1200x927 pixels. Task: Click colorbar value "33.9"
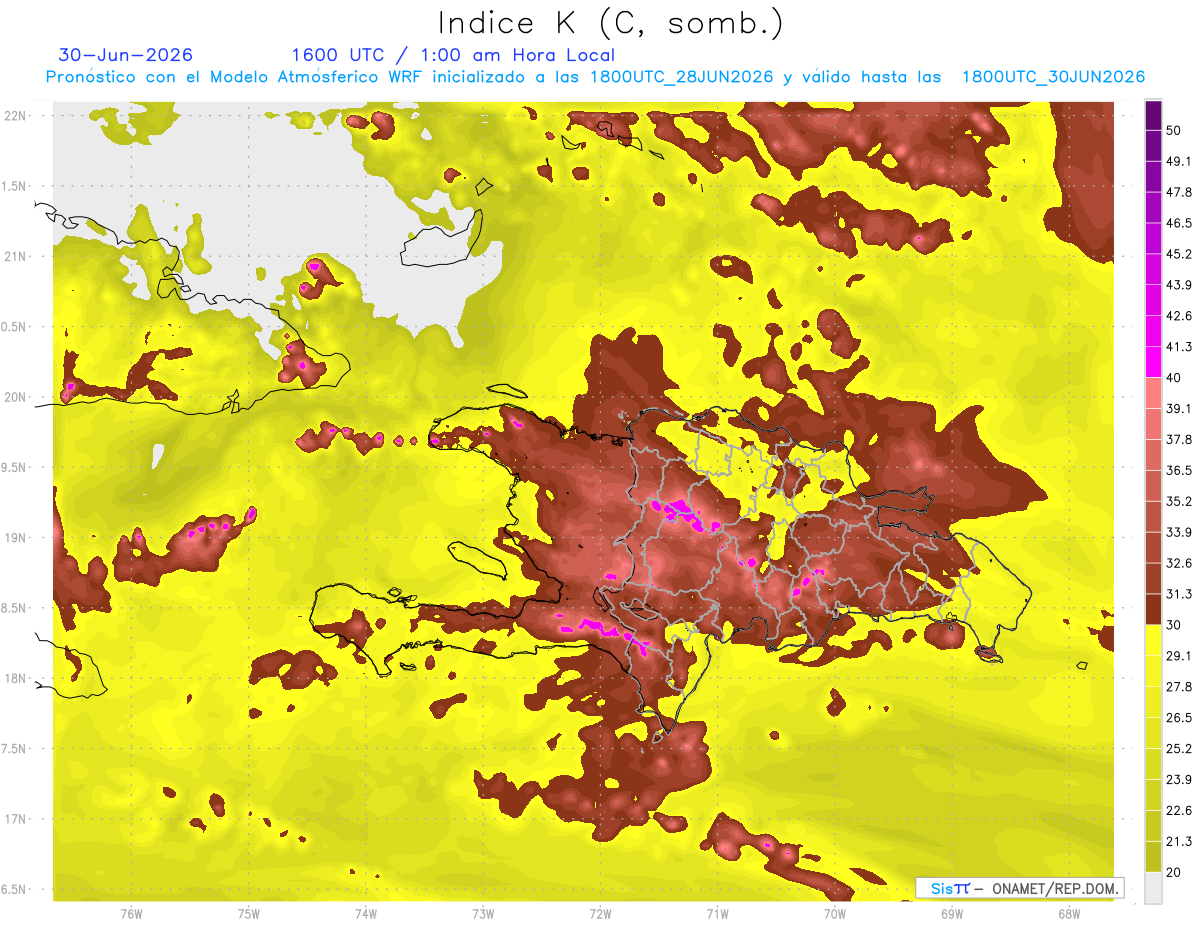[x=1179, y=532]
